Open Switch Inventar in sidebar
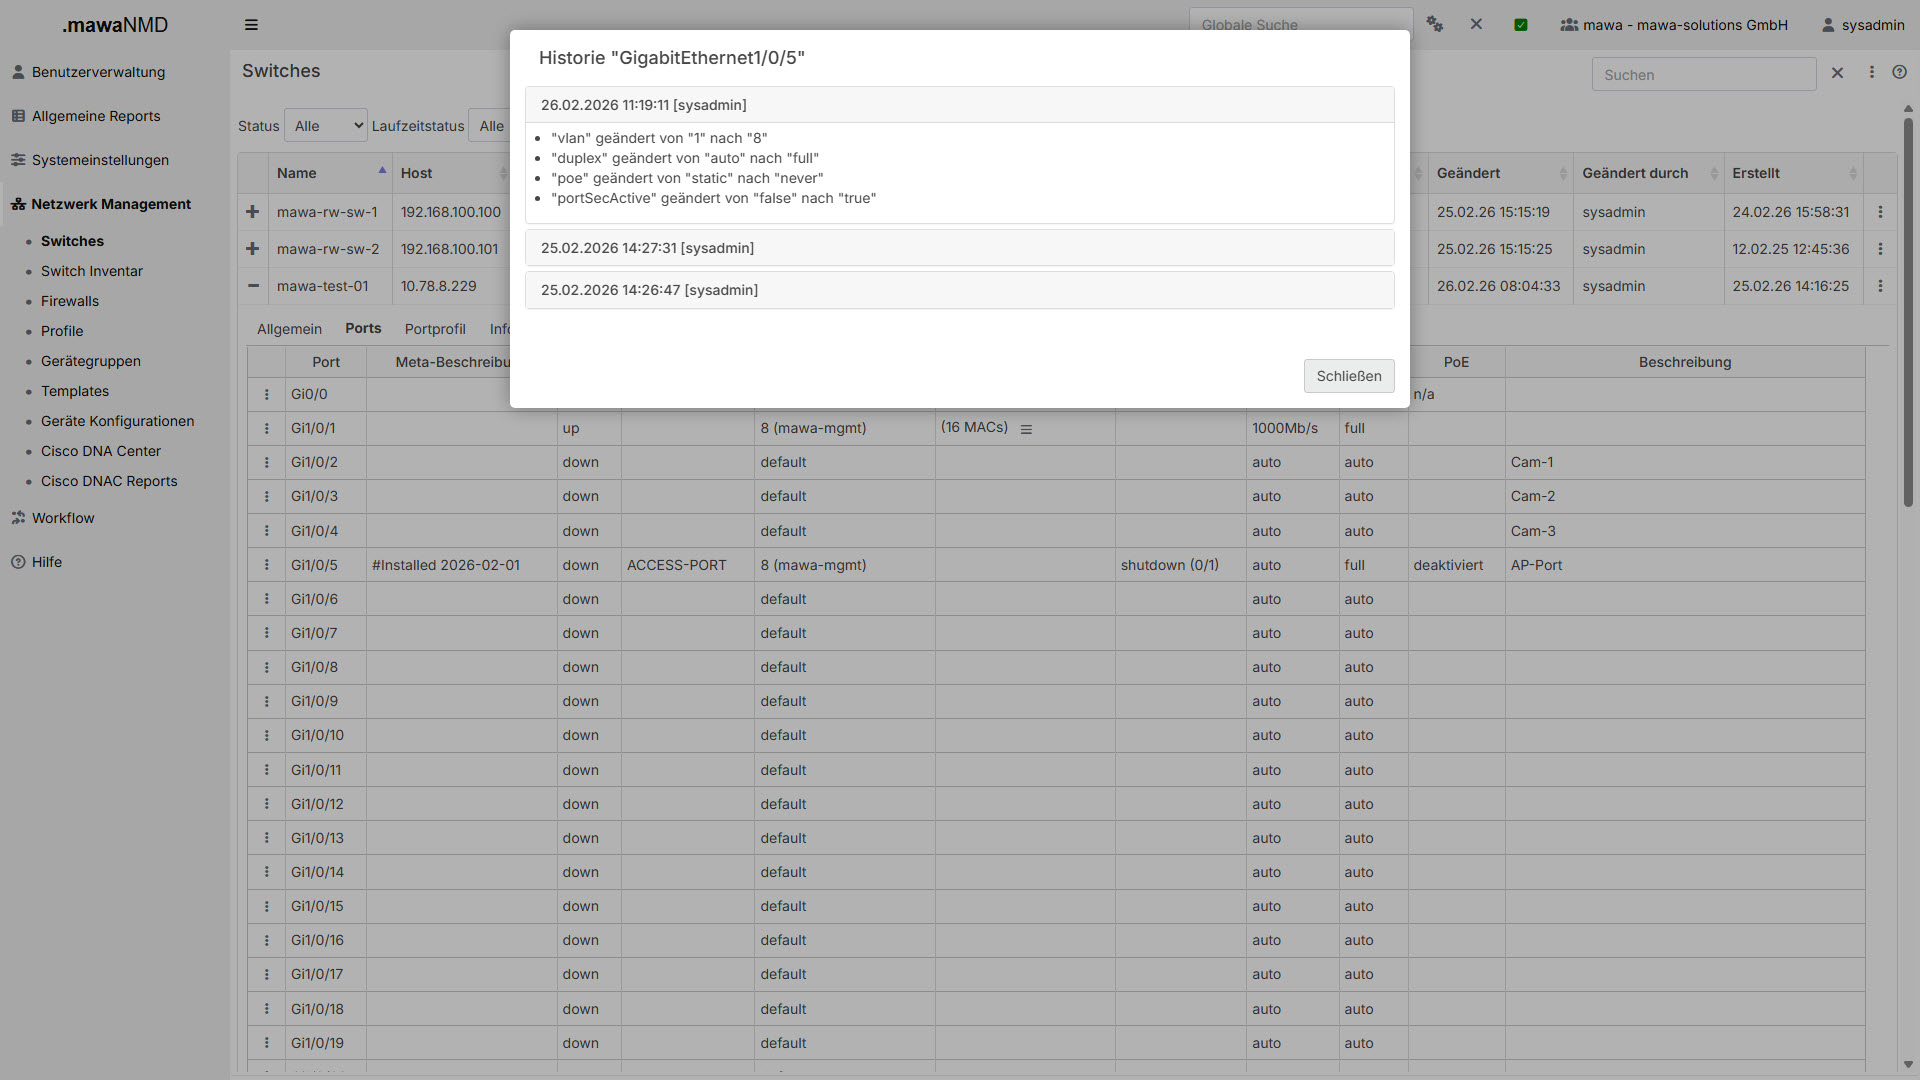 [92, 271]
